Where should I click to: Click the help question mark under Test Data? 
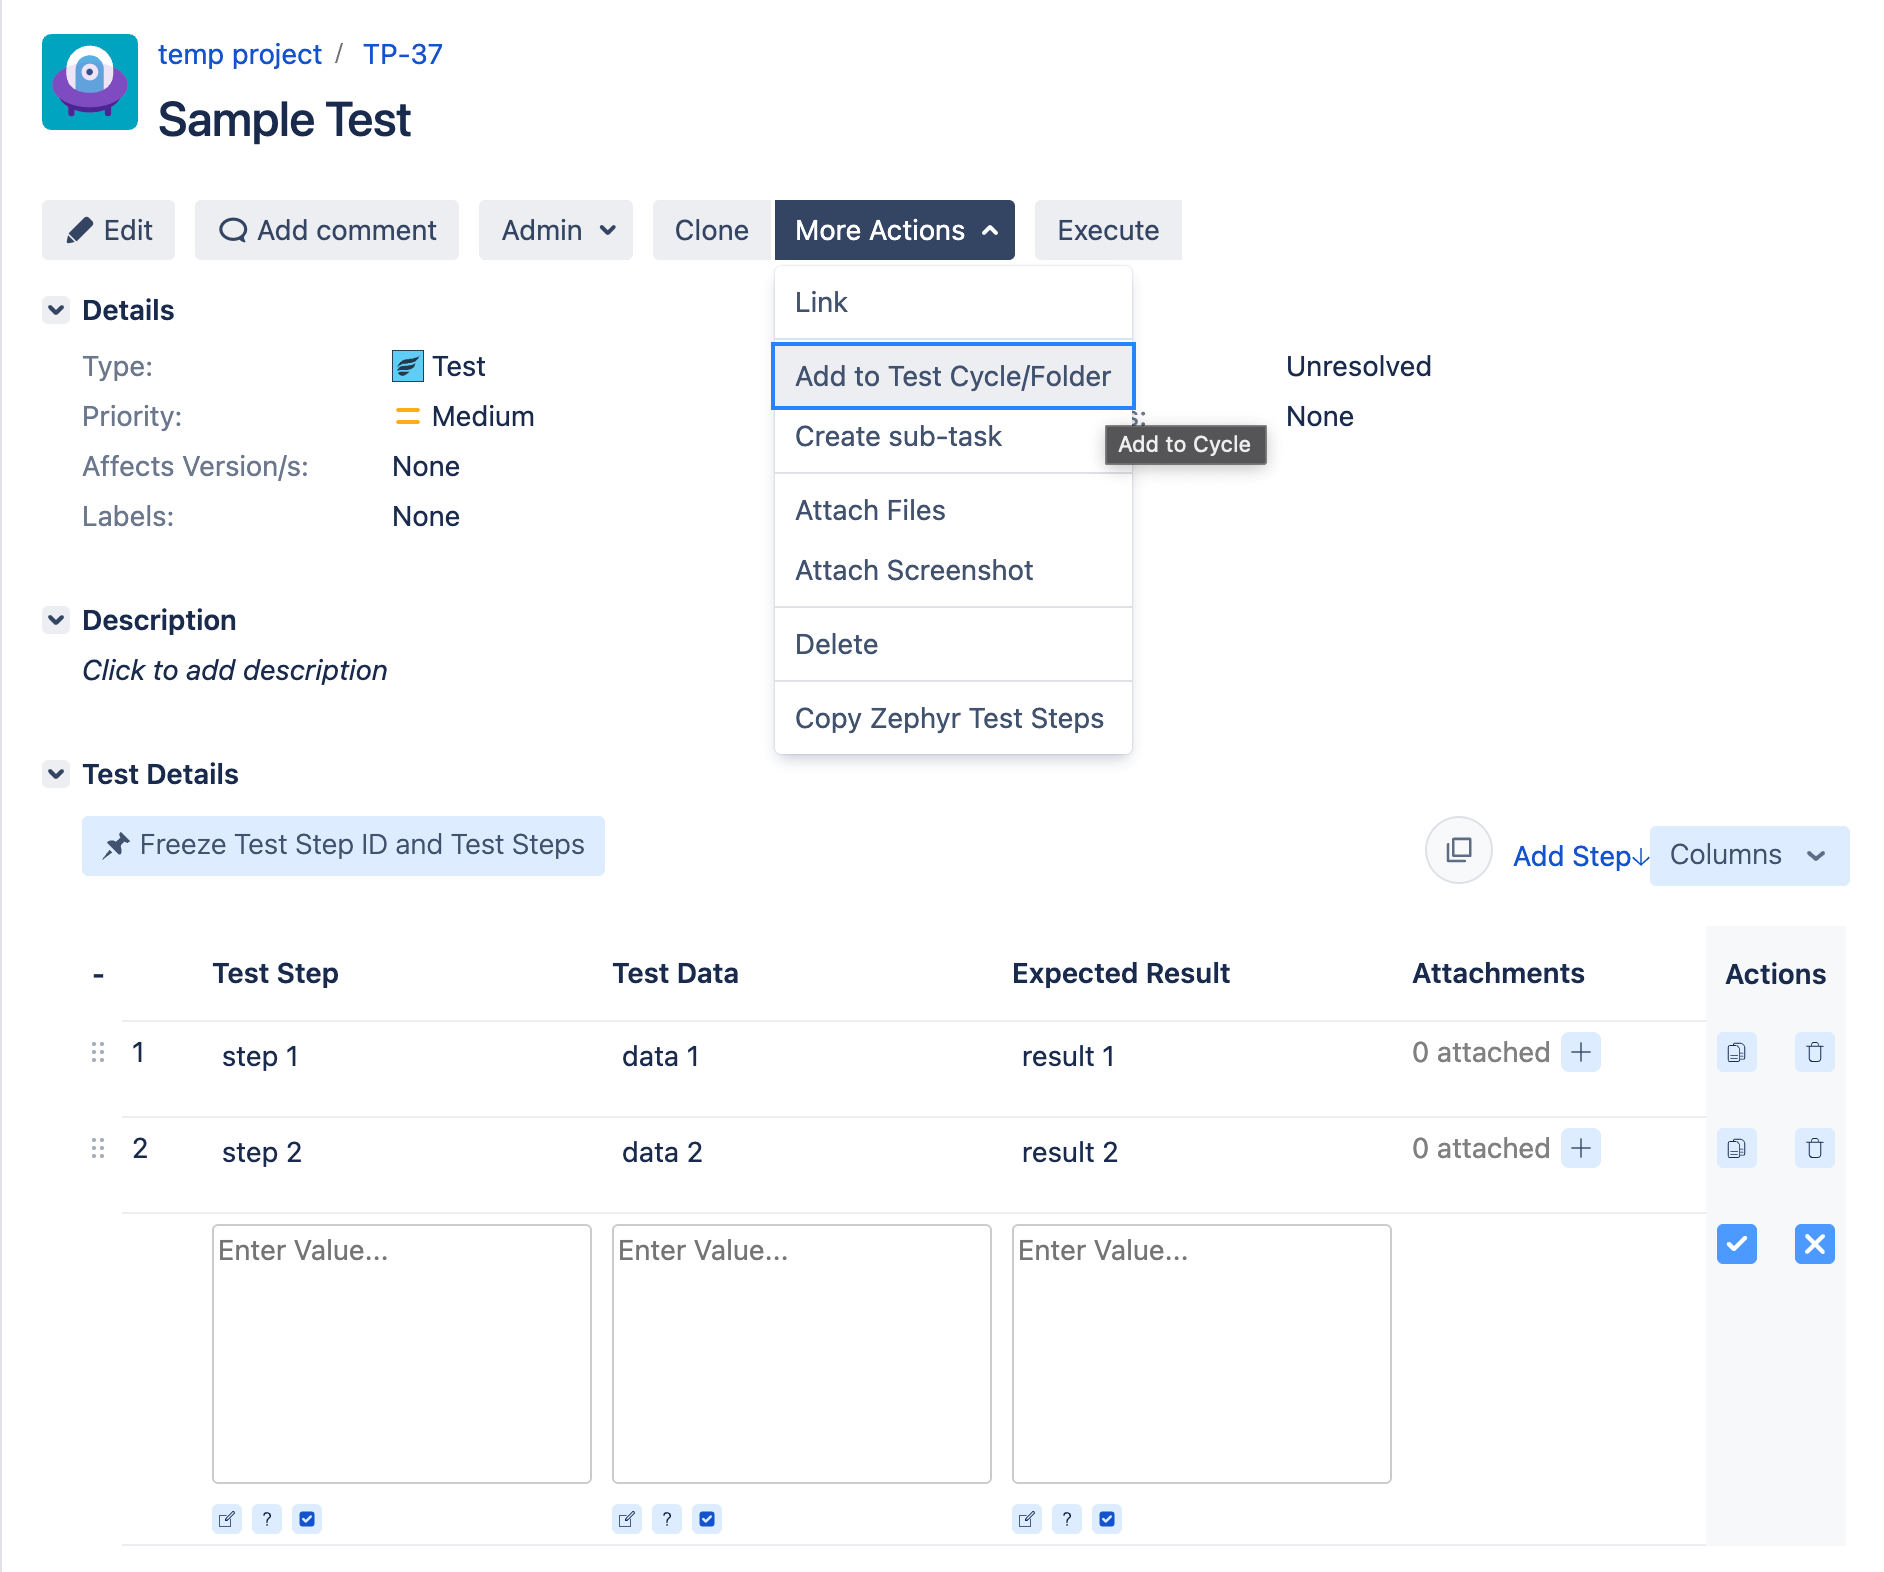666,1518
